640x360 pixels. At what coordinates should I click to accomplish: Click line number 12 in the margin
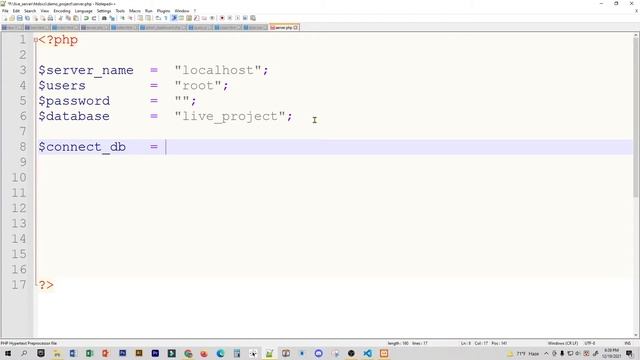tap(19, 208)
